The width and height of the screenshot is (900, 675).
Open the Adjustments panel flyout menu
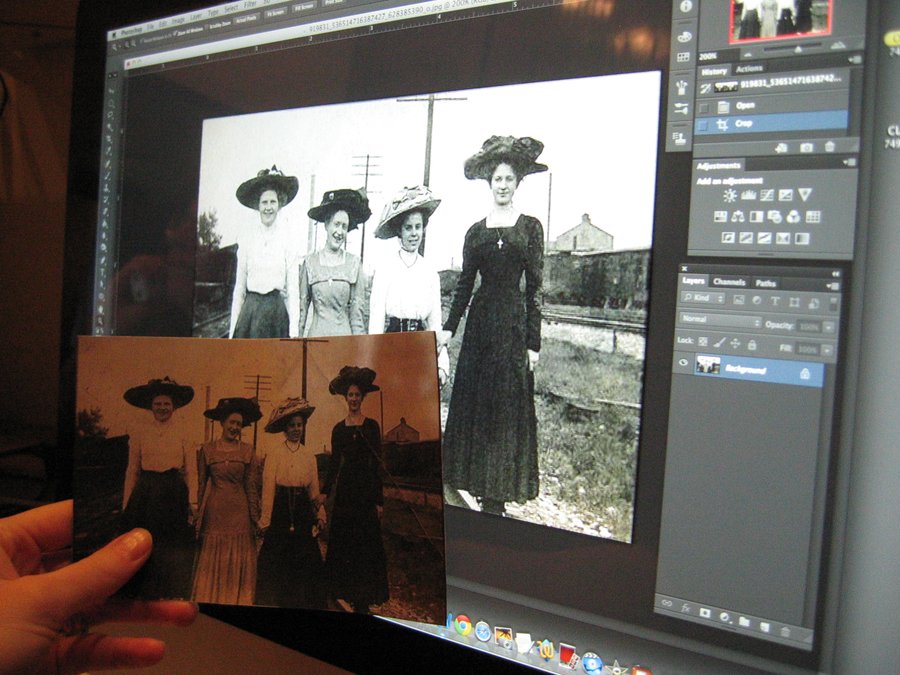pyautogui.click(x=848, y=162)
